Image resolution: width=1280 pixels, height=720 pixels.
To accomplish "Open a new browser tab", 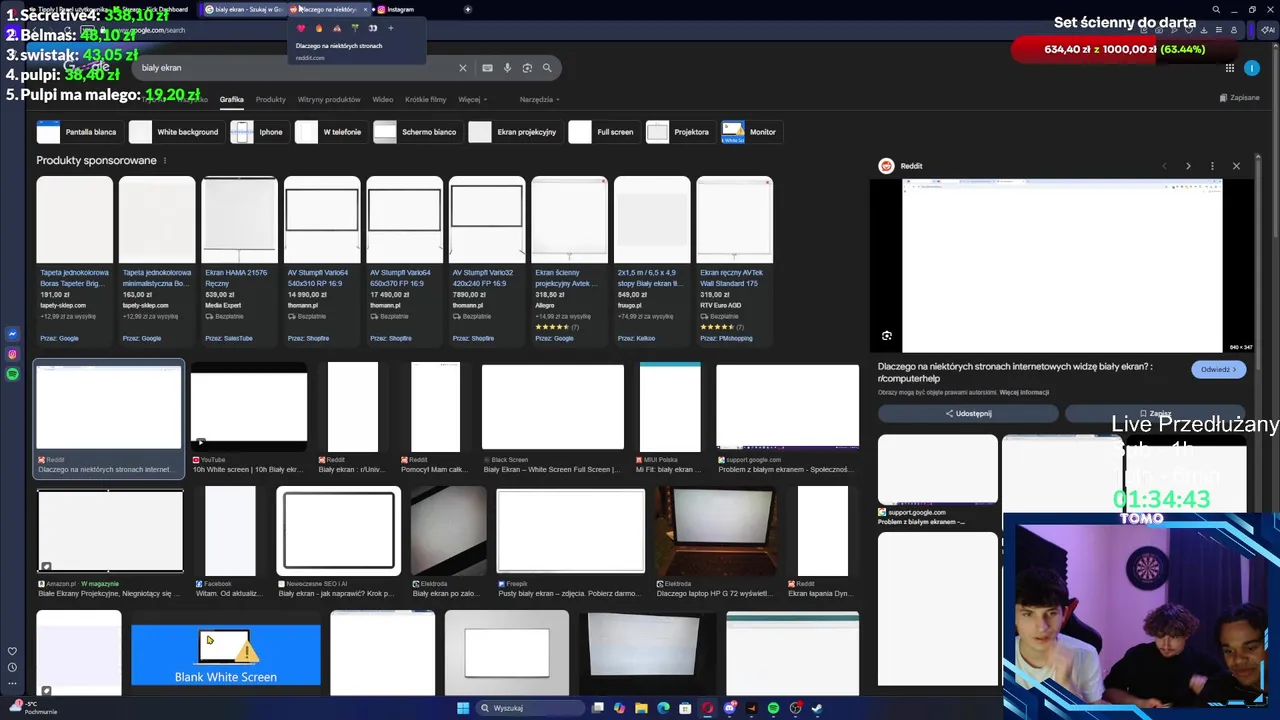I will [468, 9].
